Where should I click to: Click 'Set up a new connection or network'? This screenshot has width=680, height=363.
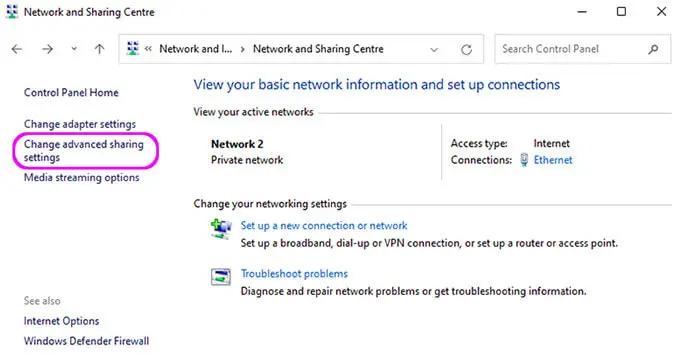[x=324, y=226]
